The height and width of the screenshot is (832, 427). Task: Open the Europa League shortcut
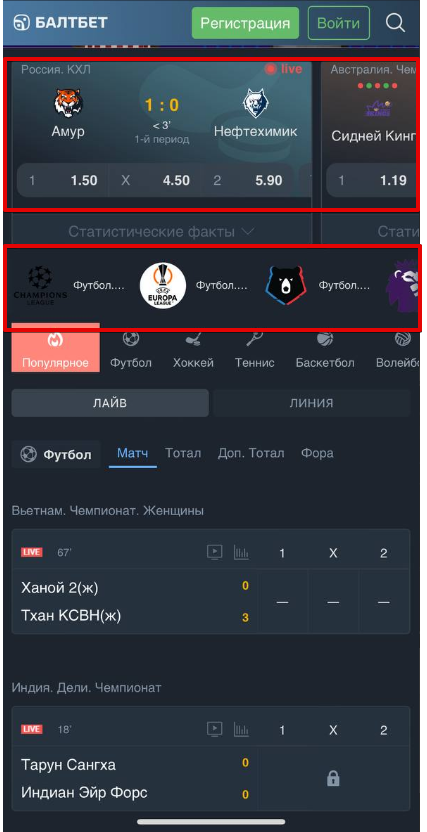click(163, 285)
